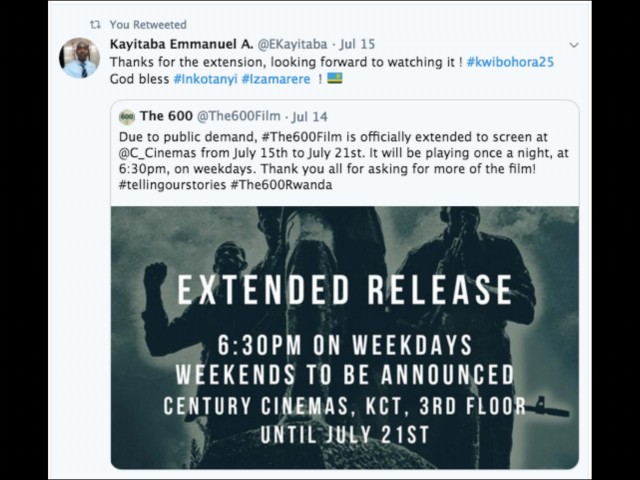Open the Extended Release poster image
Screen dimensions: 640x480
345,338
